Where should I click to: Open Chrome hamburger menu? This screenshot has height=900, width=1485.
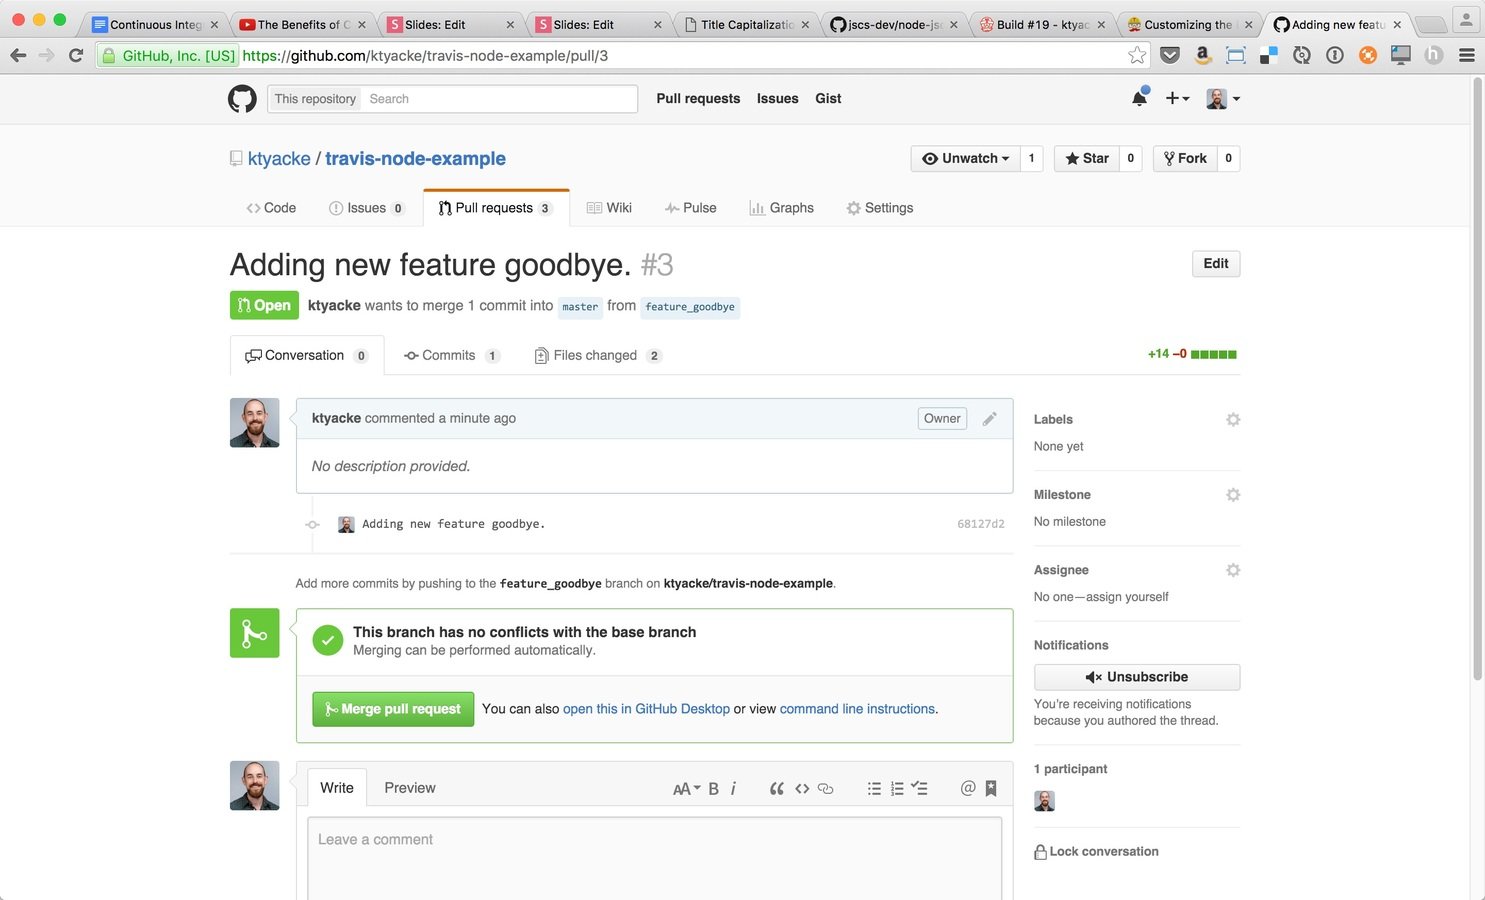click(x=1466, y=56)
